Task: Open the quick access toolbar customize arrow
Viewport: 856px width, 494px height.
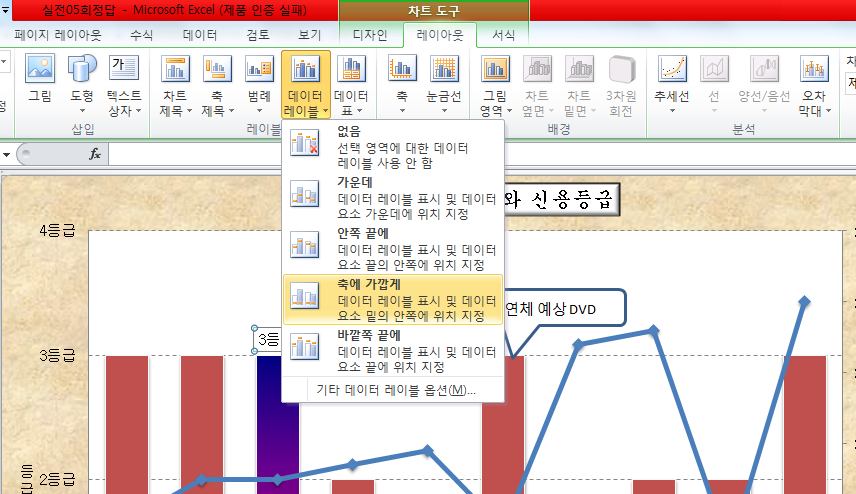Action: point(5,9)
